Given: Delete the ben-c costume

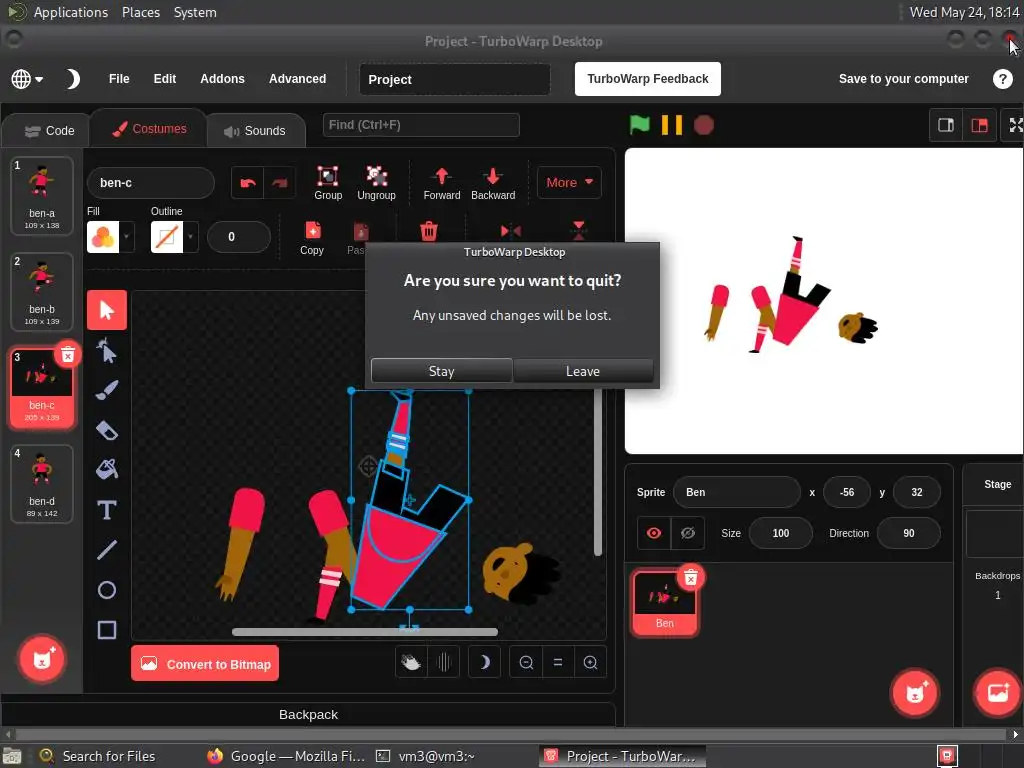Looking at the screenshot, I should coord(67,355).
